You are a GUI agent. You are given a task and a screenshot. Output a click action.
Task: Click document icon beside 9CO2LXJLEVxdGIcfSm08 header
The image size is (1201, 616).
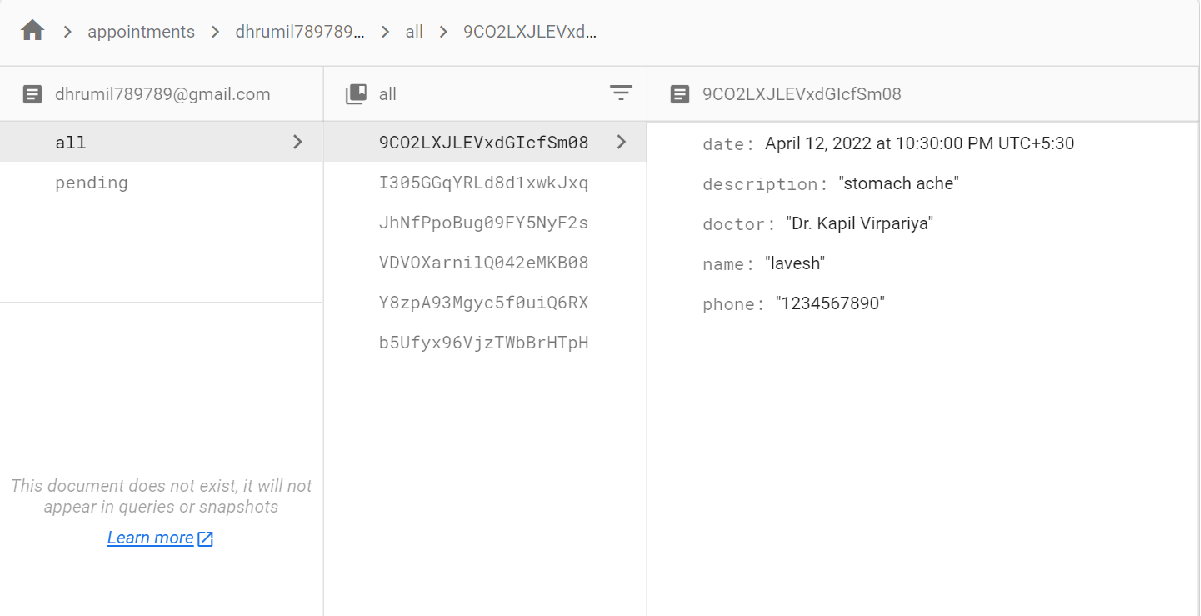[680, 94]
